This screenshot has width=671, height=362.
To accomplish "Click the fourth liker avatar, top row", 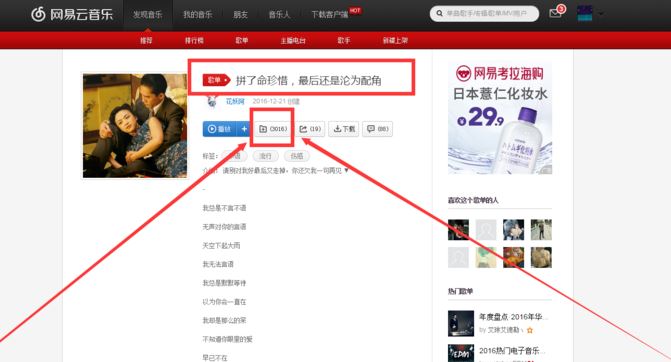I will (541, 230).
